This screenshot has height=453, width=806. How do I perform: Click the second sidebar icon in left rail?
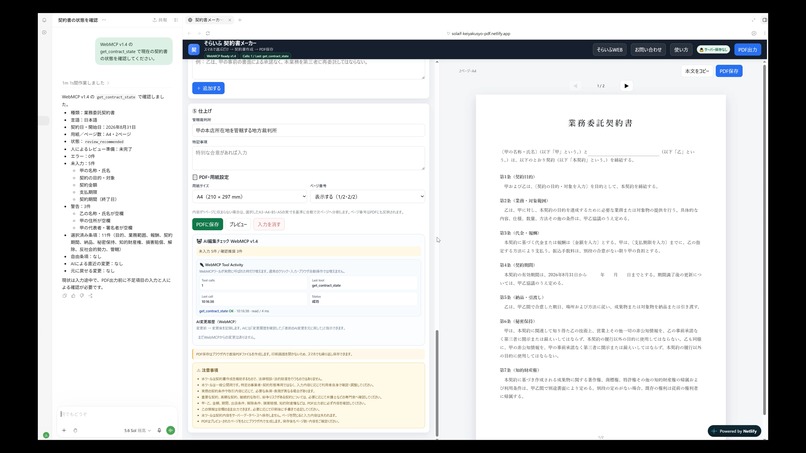(44, 32)
